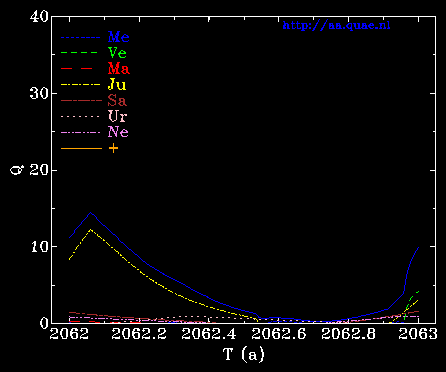Click the pink dotted Ur legend line sample
The image size is (446, 372).
coord(81,116)
